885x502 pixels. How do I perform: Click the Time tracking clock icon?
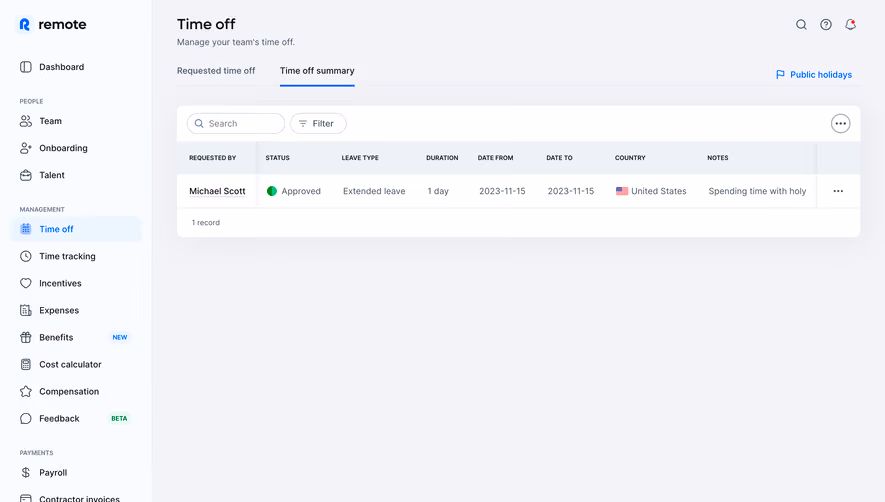click(x=25, y=256)
